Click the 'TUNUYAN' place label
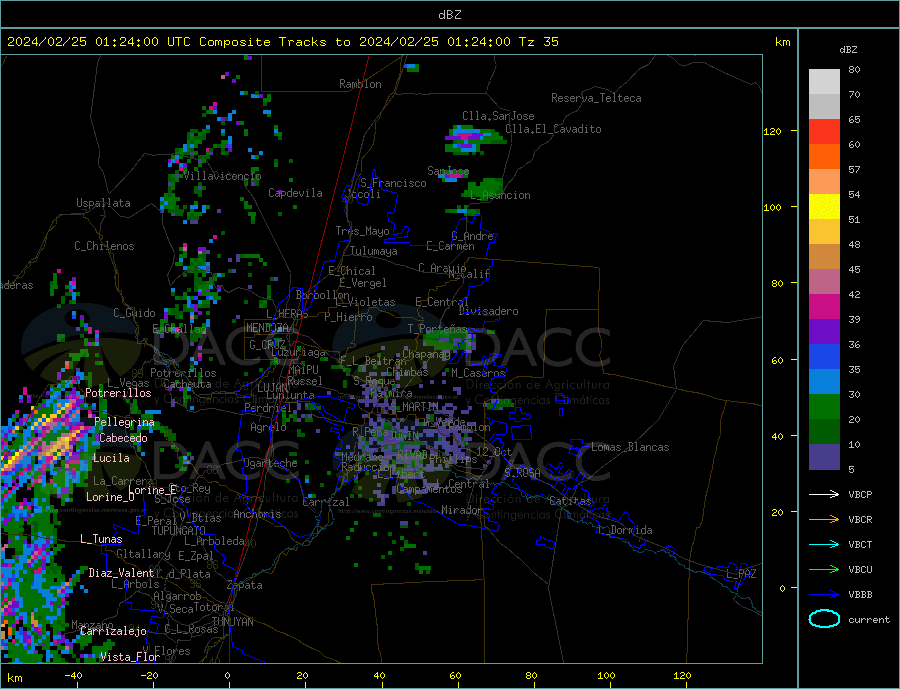The image size is (900, 689). 232,622
